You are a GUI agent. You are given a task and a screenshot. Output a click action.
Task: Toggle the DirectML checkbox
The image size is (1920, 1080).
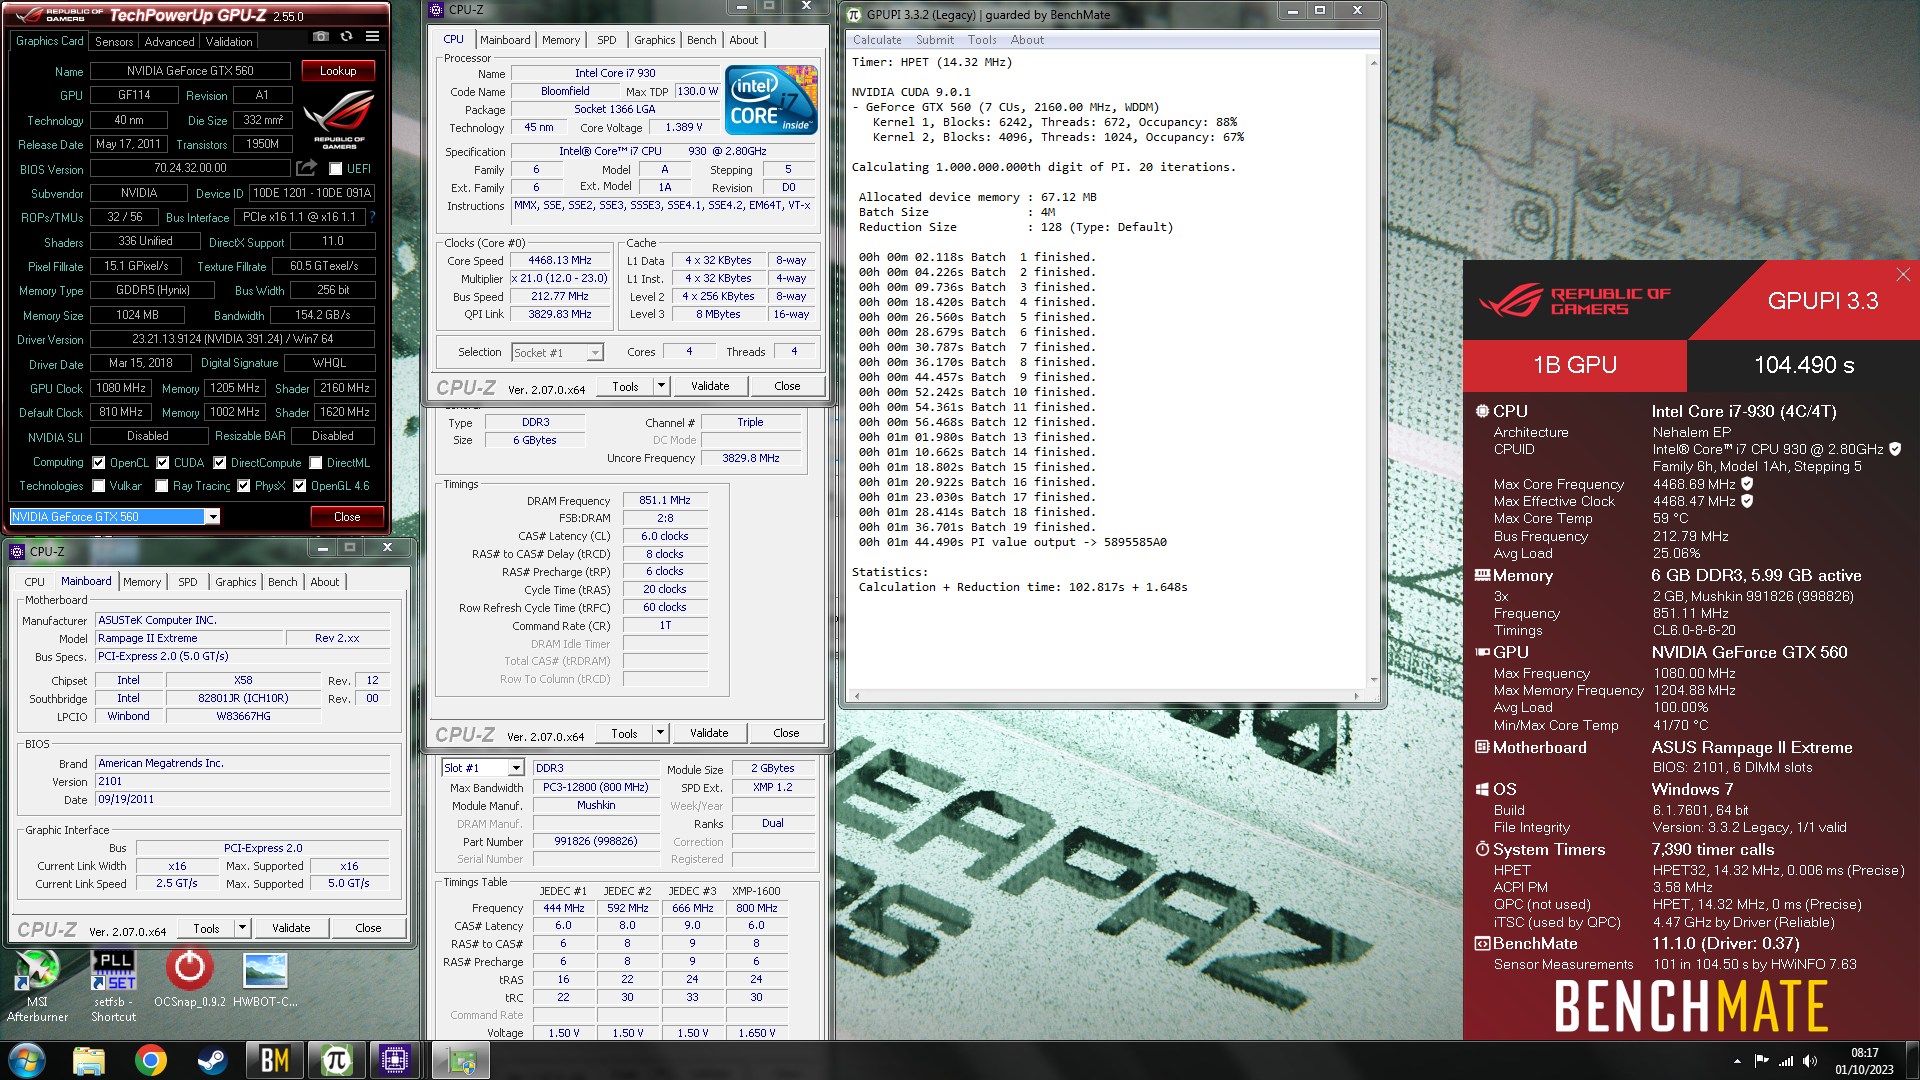315,463
